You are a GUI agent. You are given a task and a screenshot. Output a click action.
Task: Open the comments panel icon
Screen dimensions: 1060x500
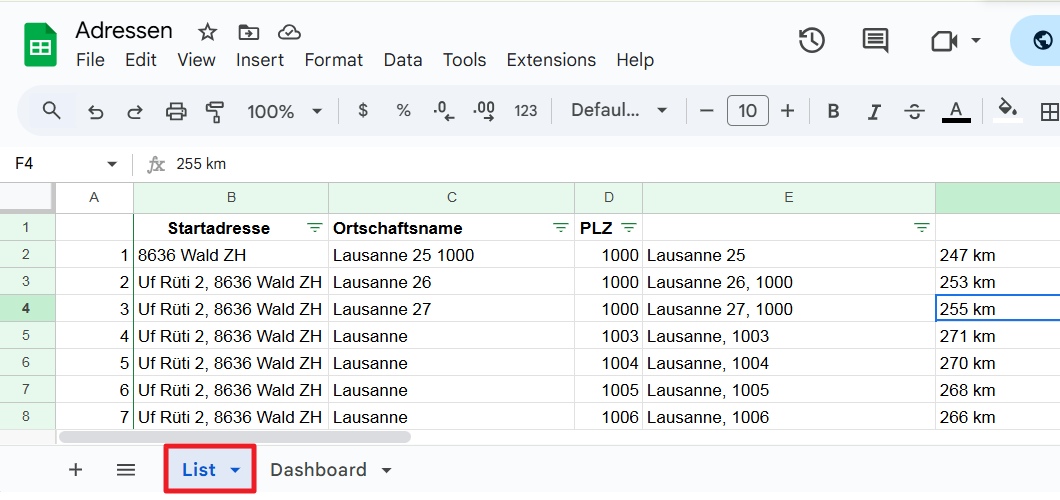(x=875, y=40)
